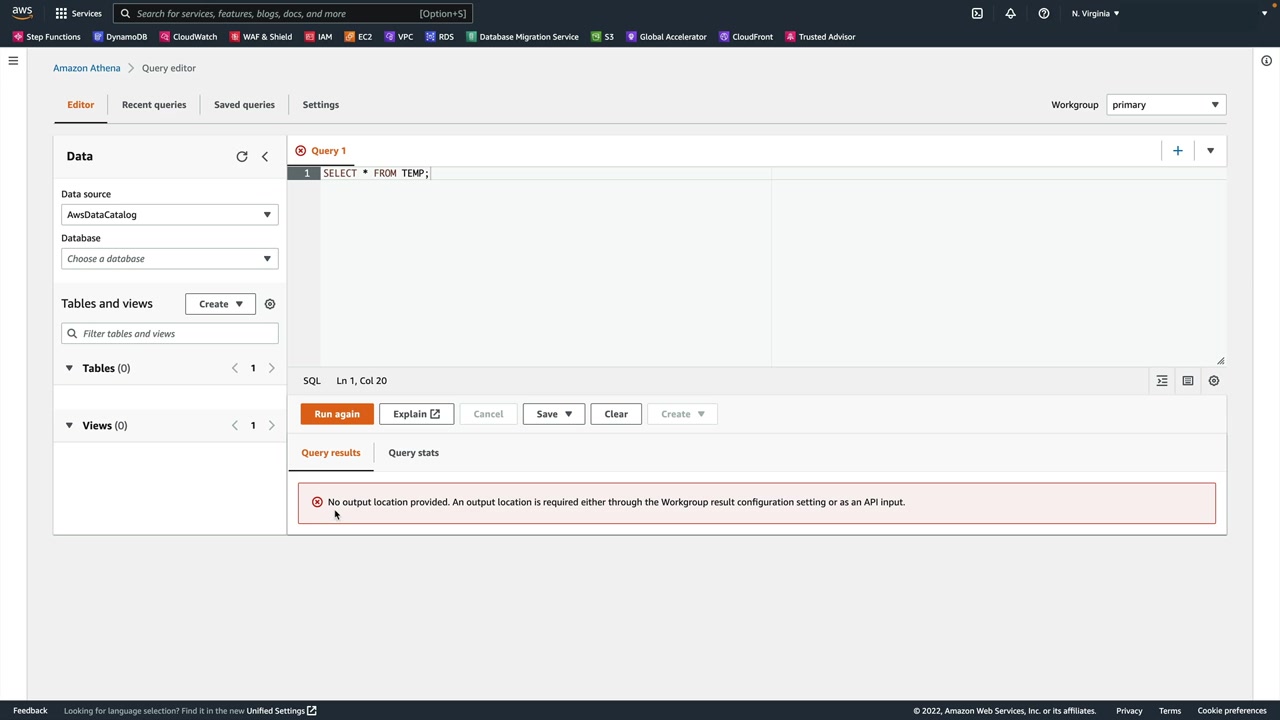Open the Data source AwsDataCatalog dropdown
Screen dimensions: 1280x720
click(169, 215)
